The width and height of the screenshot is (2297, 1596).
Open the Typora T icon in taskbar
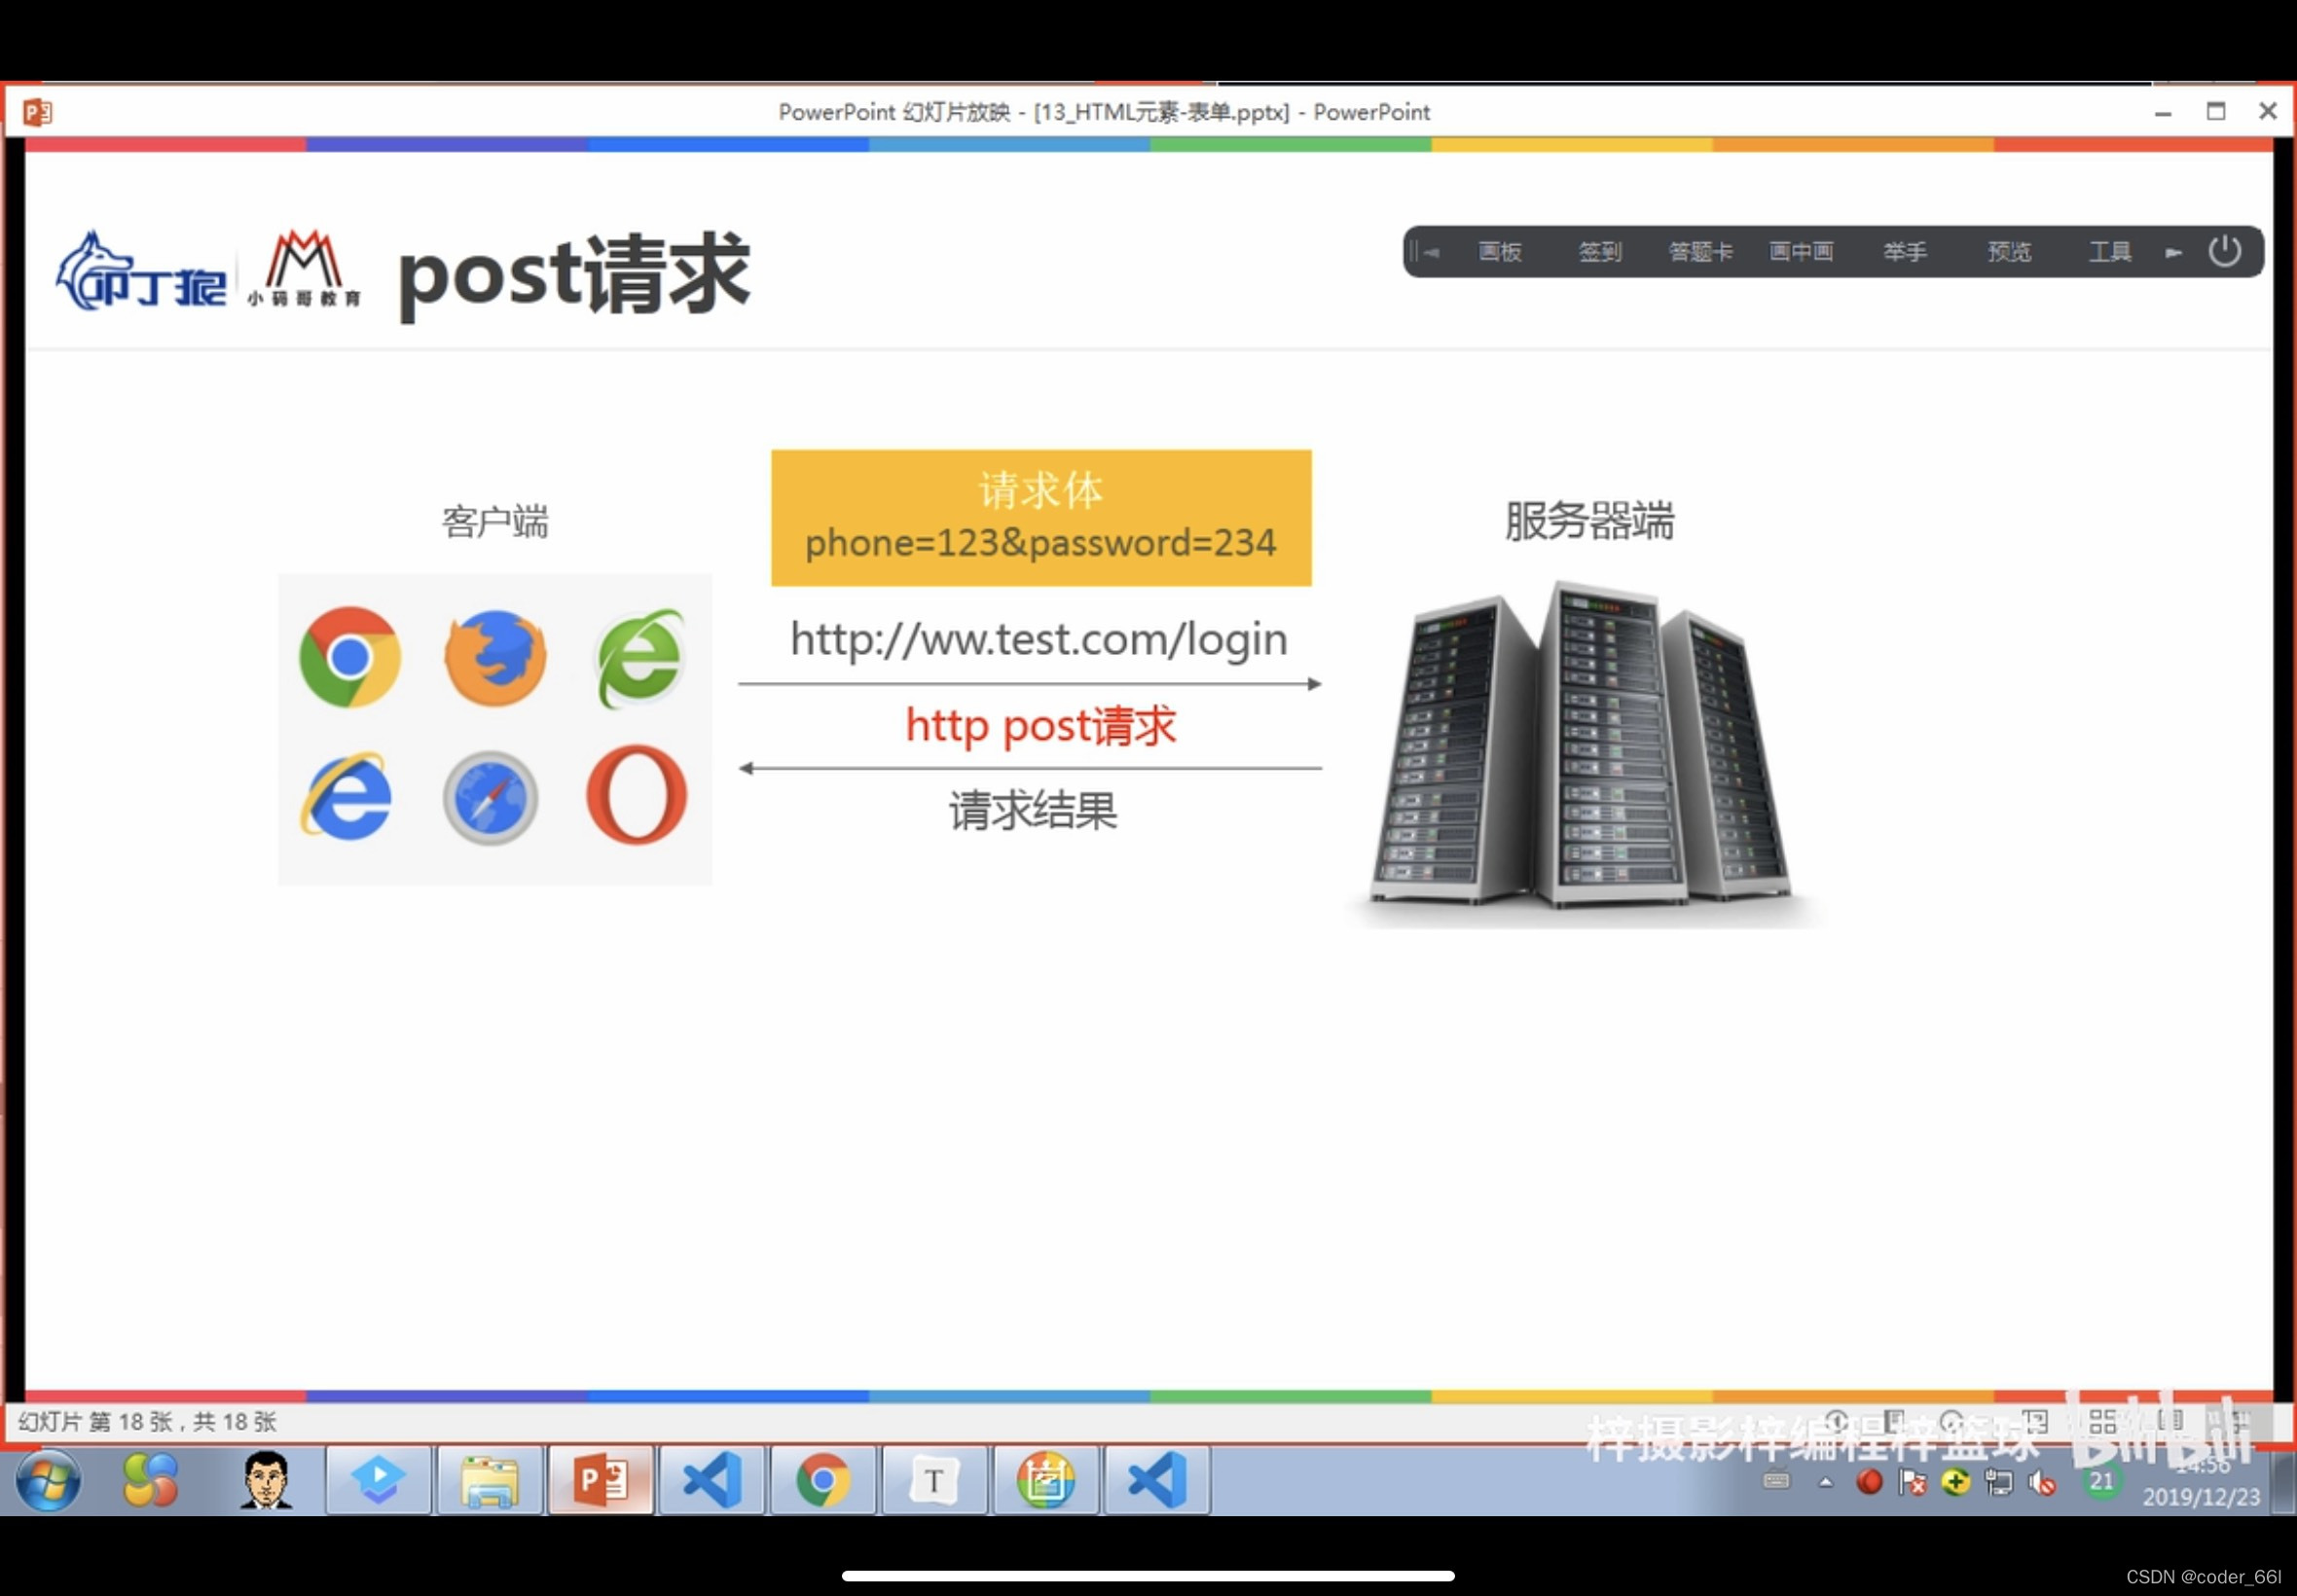934,1480
